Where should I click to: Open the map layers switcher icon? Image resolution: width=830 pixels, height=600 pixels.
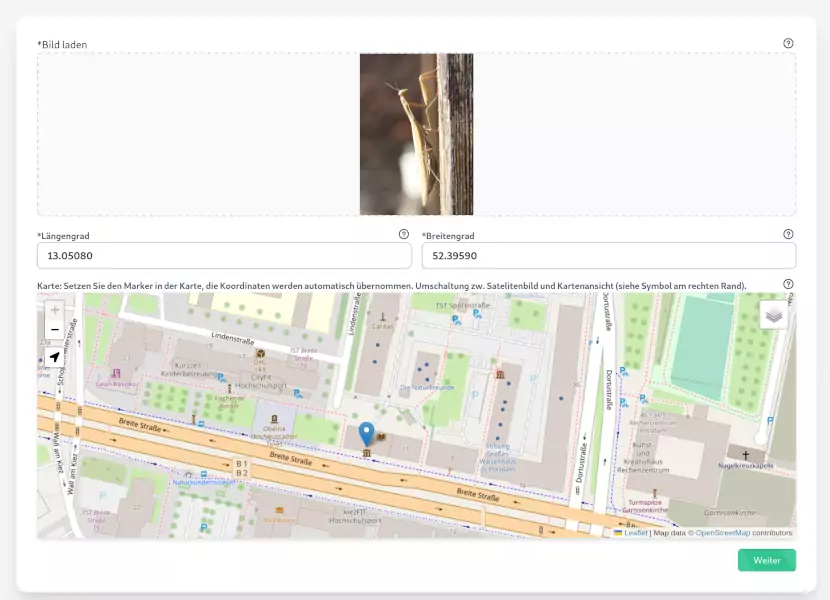point(773,315)
